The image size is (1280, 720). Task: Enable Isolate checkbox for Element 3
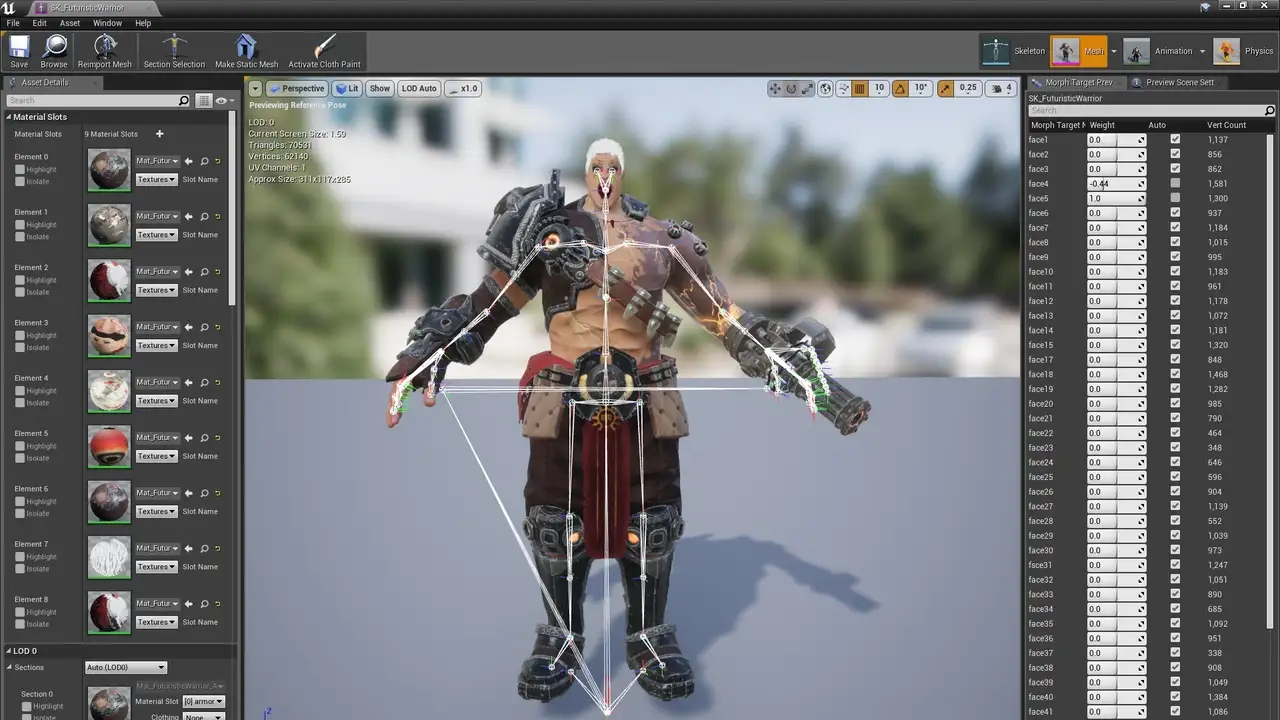[x=20, y=347]
